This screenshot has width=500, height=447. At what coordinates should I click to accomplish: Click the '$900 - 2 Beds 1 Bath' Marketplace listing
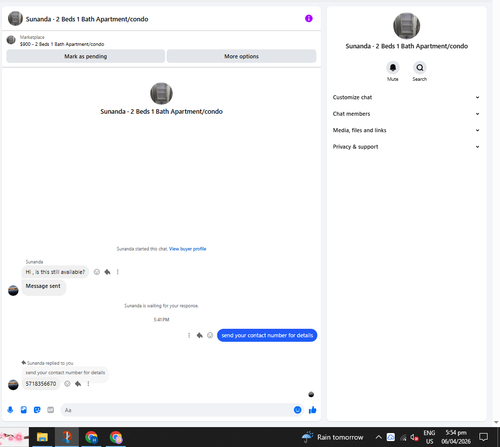pos(62,44)
